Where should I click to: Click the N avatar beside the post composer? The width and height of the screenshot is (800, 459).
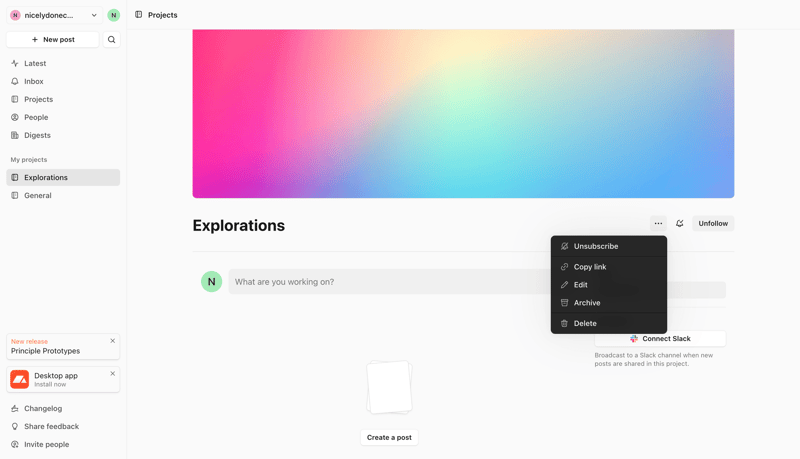point(211,282)
